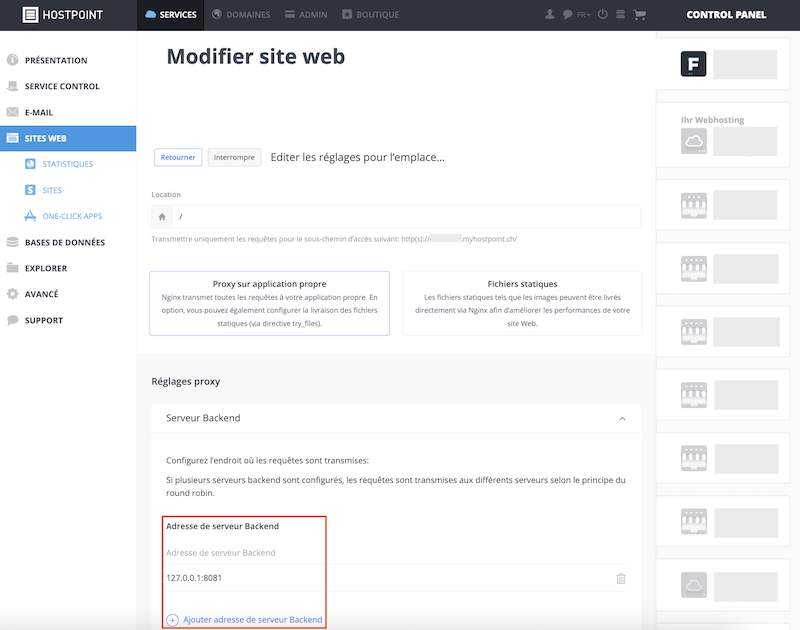Click the black F icon in Control Panel
800x630 pixels.
[x=693, y=64]
